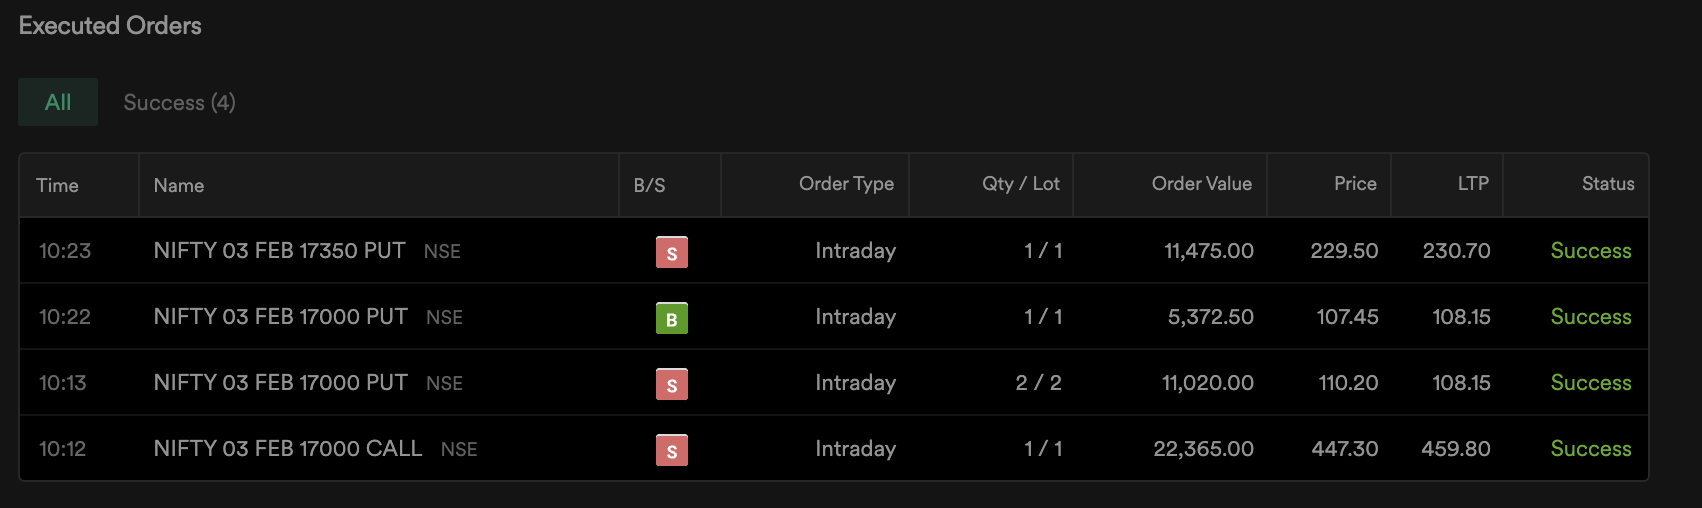Image resolution: width=1702 pixels, height=508 pixels.
Task: Switch to the All tab
Action: coord(58,102)
